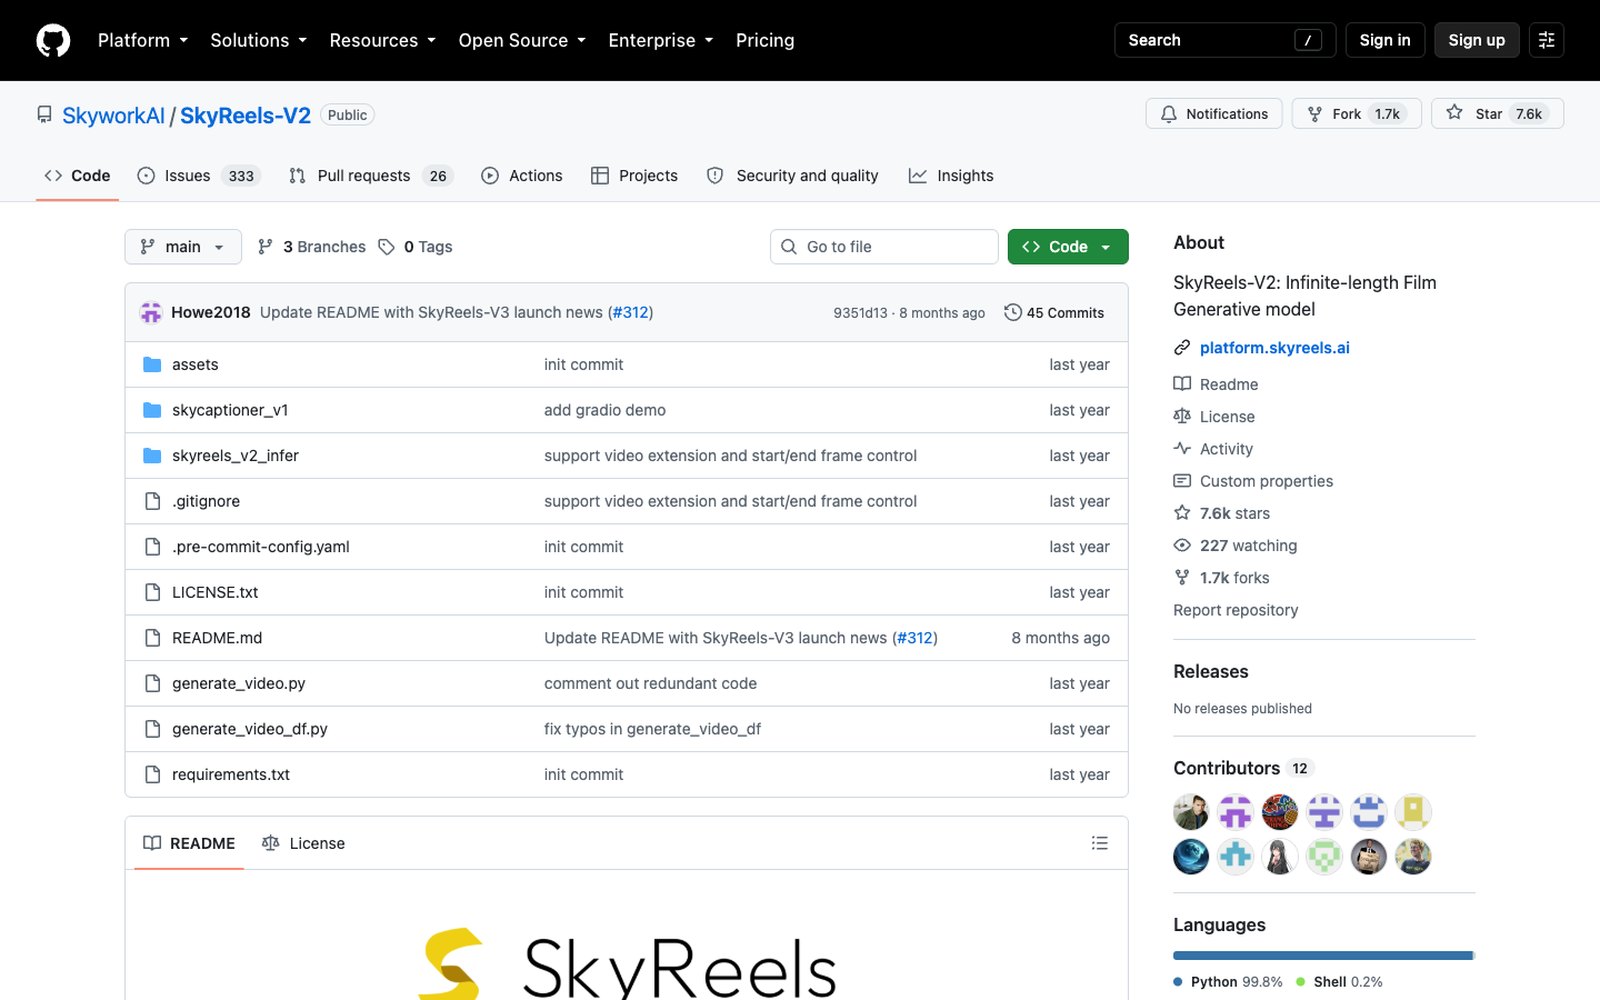View the 45 Commits history
The height and width of the screenshot is (1000, 1600).
[x=1054, y=313]
